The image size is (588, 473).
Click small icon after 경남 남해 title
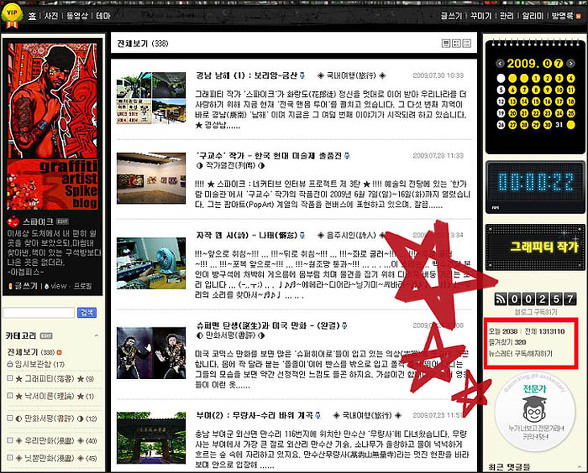pos(302,76)
